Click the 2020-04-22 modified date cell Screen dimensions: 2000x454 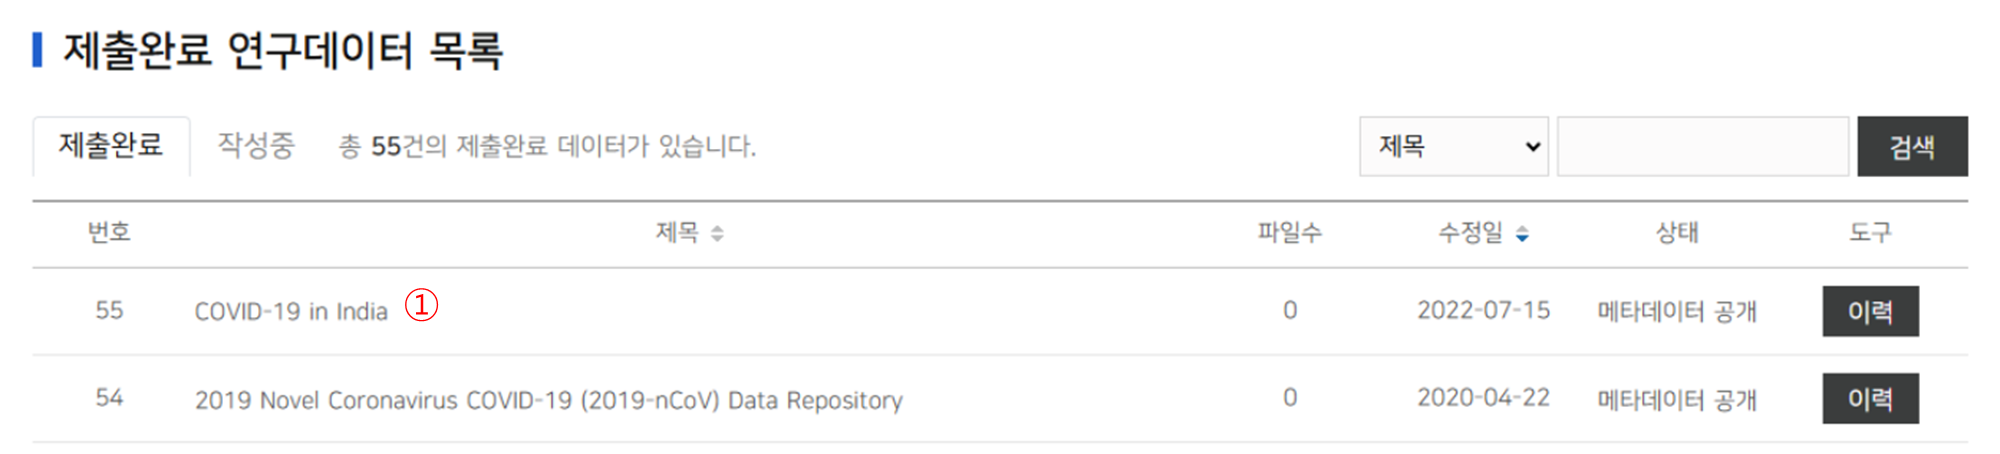point(1483,398)
